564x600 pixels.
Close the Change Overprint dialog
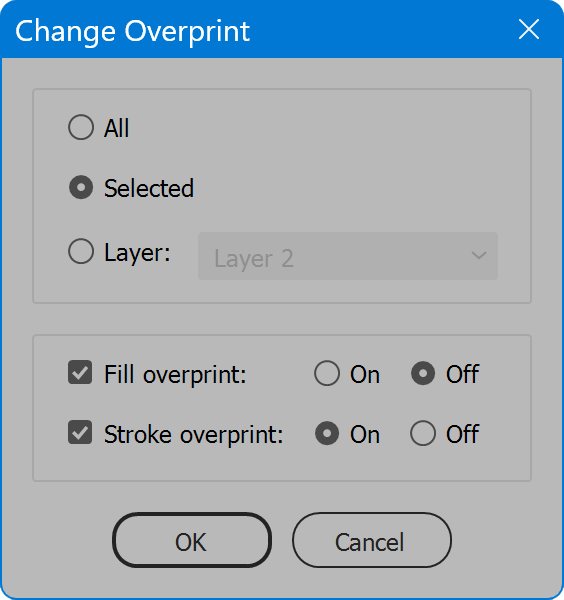pos(529,29)
